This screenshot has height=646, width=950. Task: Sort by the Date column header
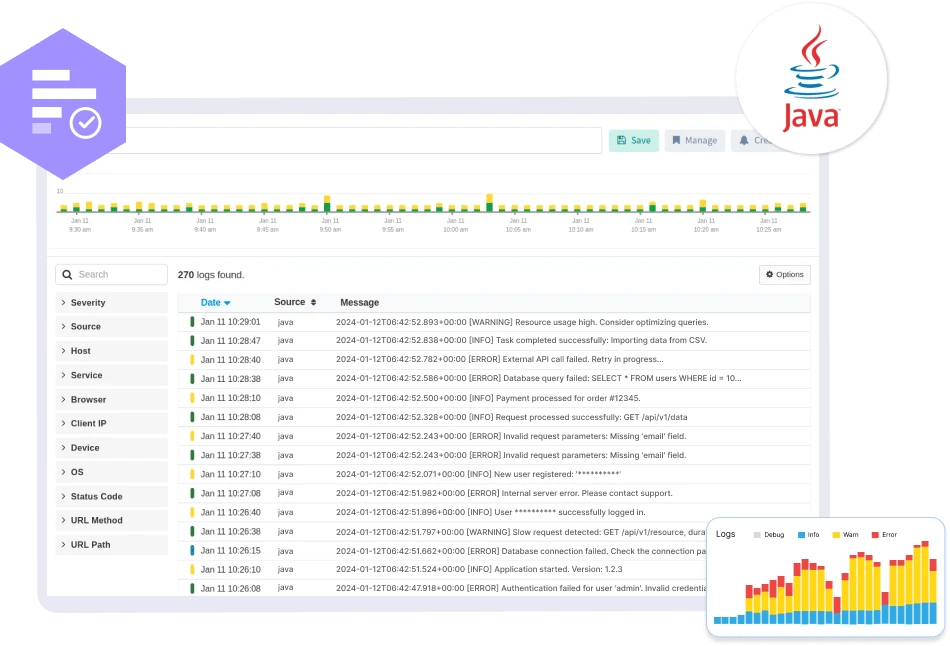(215, 302)
